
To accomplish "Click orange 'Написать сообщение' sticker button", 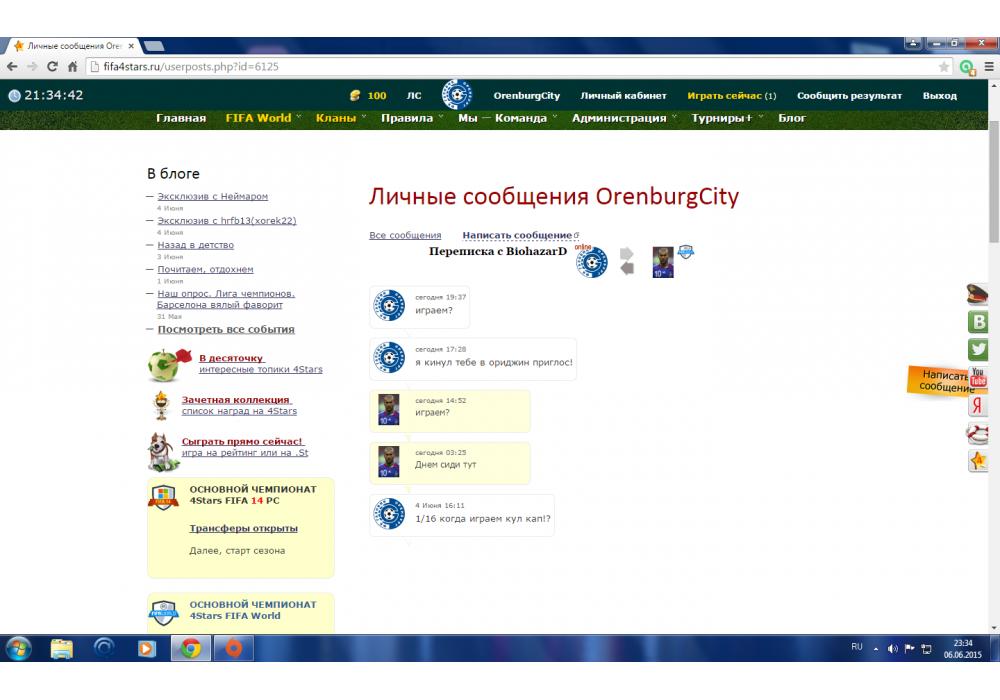I will (939, 381).
